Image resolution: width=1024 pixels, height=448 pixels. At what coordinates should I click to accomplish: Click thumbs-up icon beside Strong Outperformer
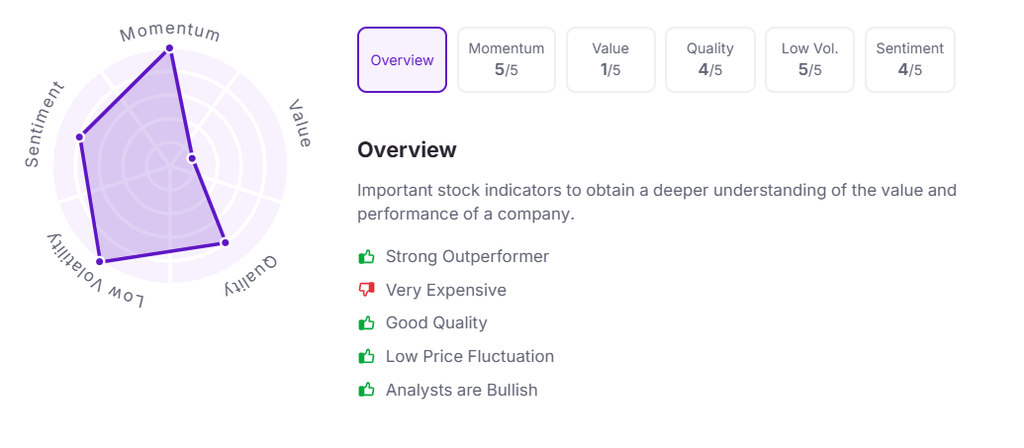366,257
